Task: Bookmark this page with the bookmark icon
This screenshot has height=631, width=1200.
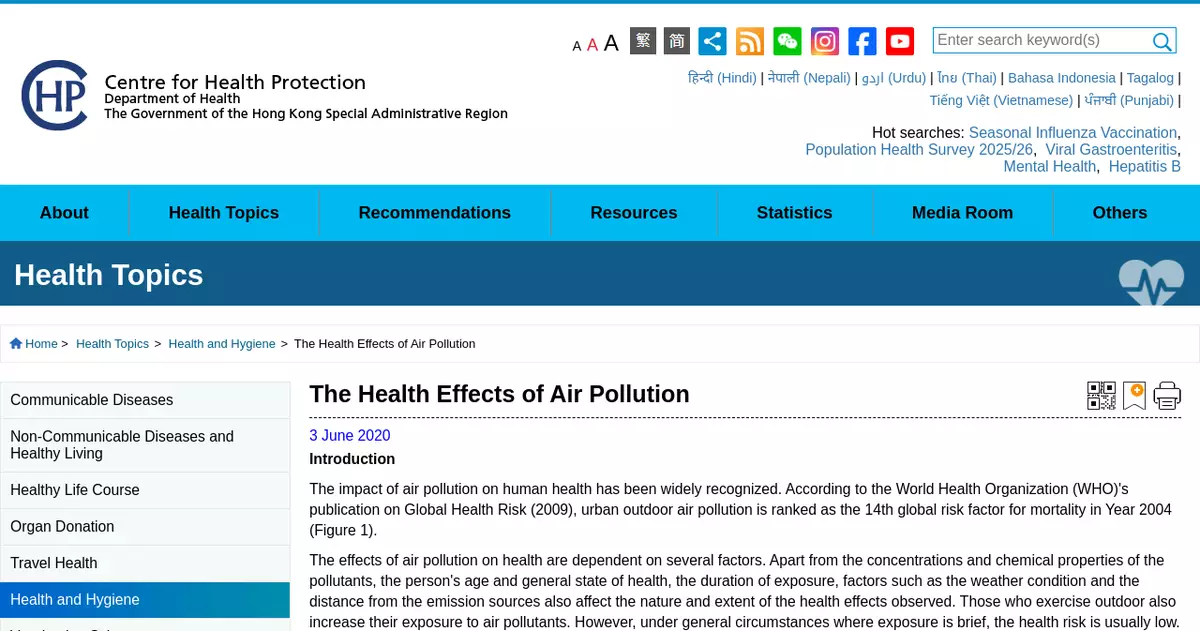Action: [x=1134, y=396]
